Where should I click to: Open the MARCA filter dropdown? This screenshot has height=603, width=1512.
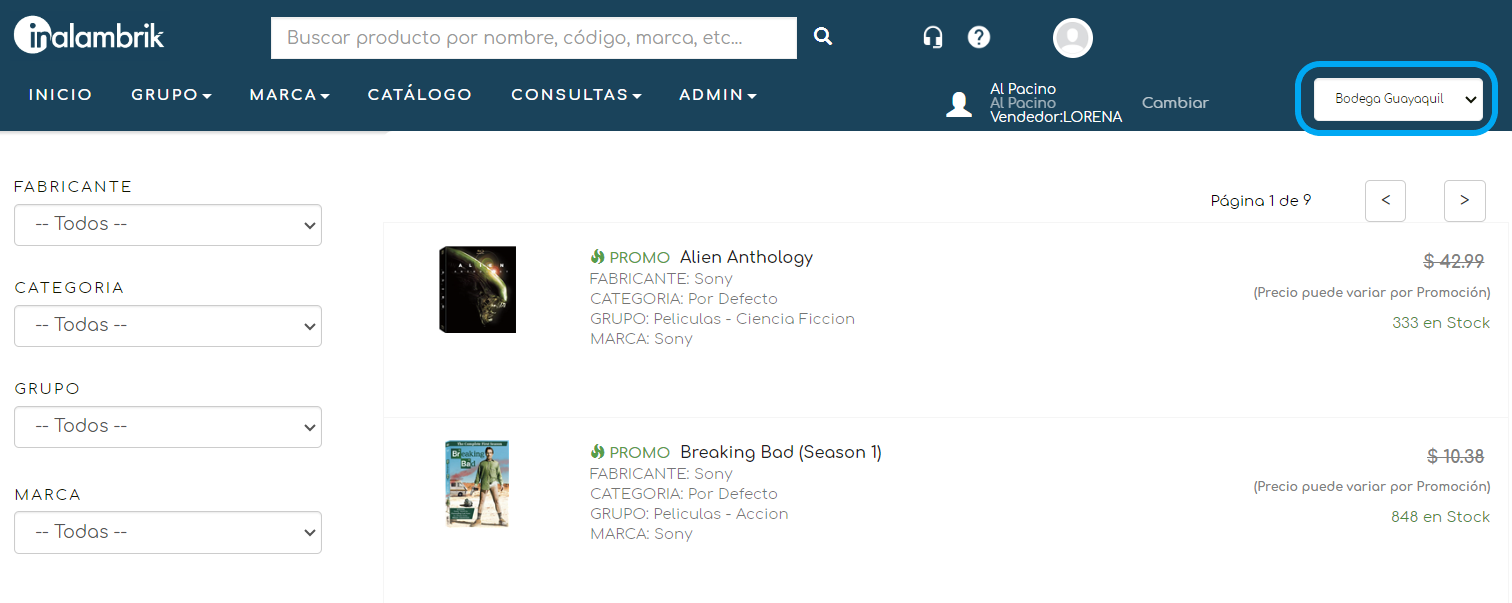pos(168,533)
